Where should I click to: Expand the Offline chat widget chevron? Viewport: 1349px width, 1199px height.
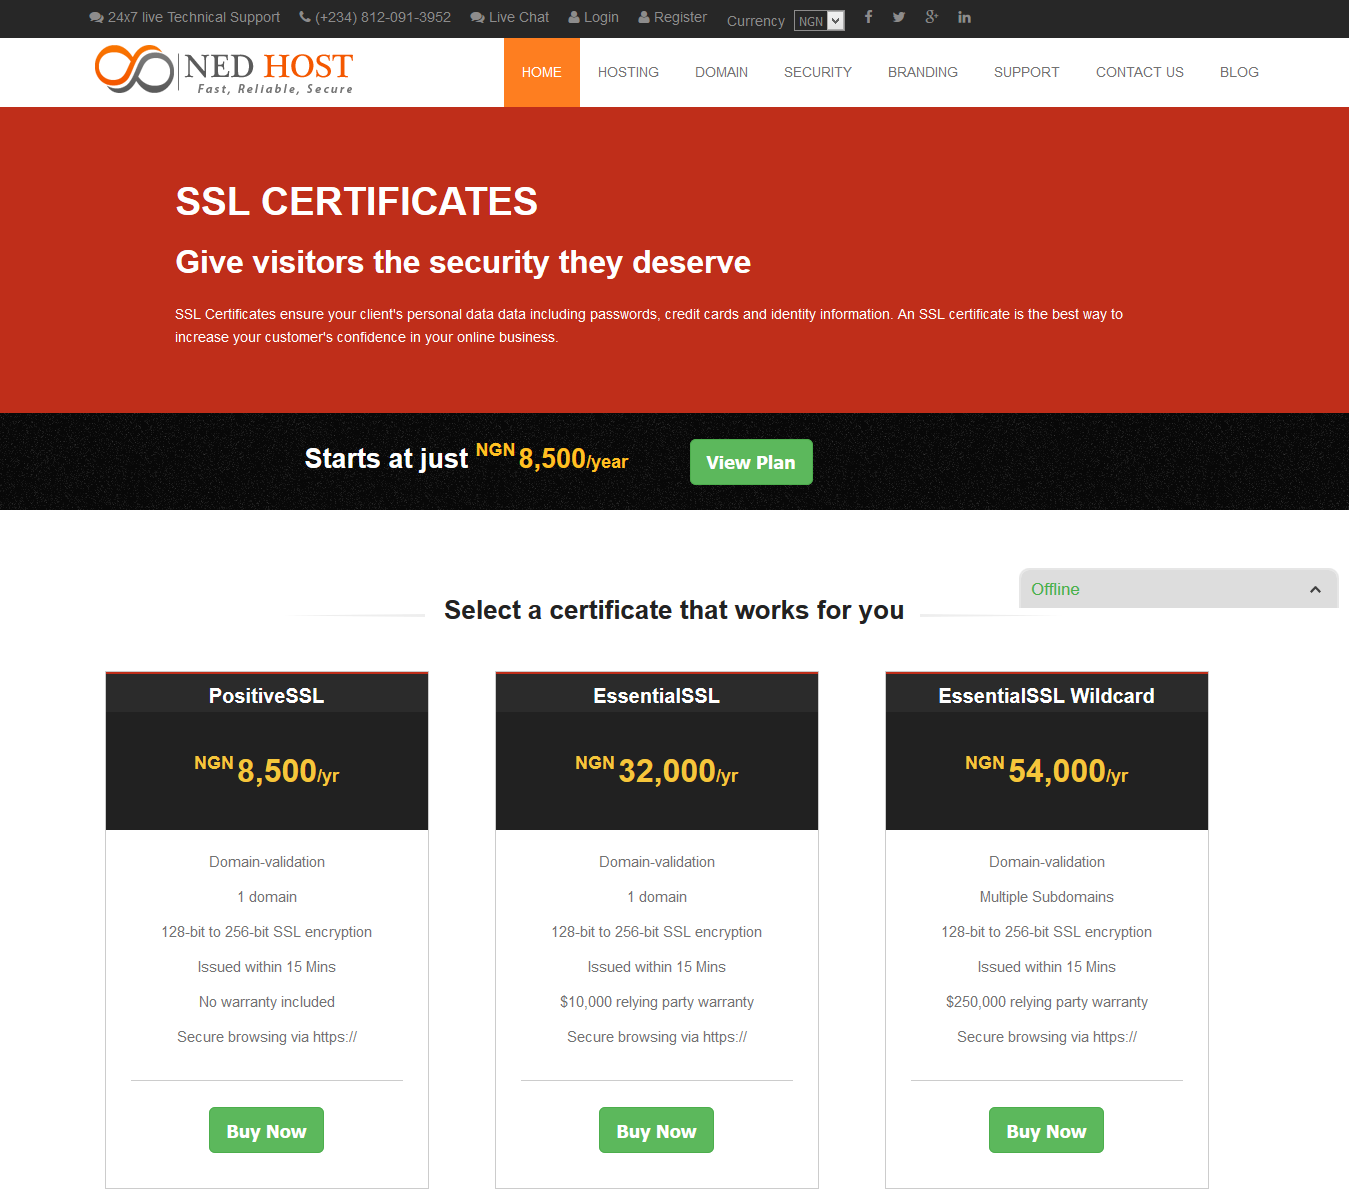point(1315,590)
